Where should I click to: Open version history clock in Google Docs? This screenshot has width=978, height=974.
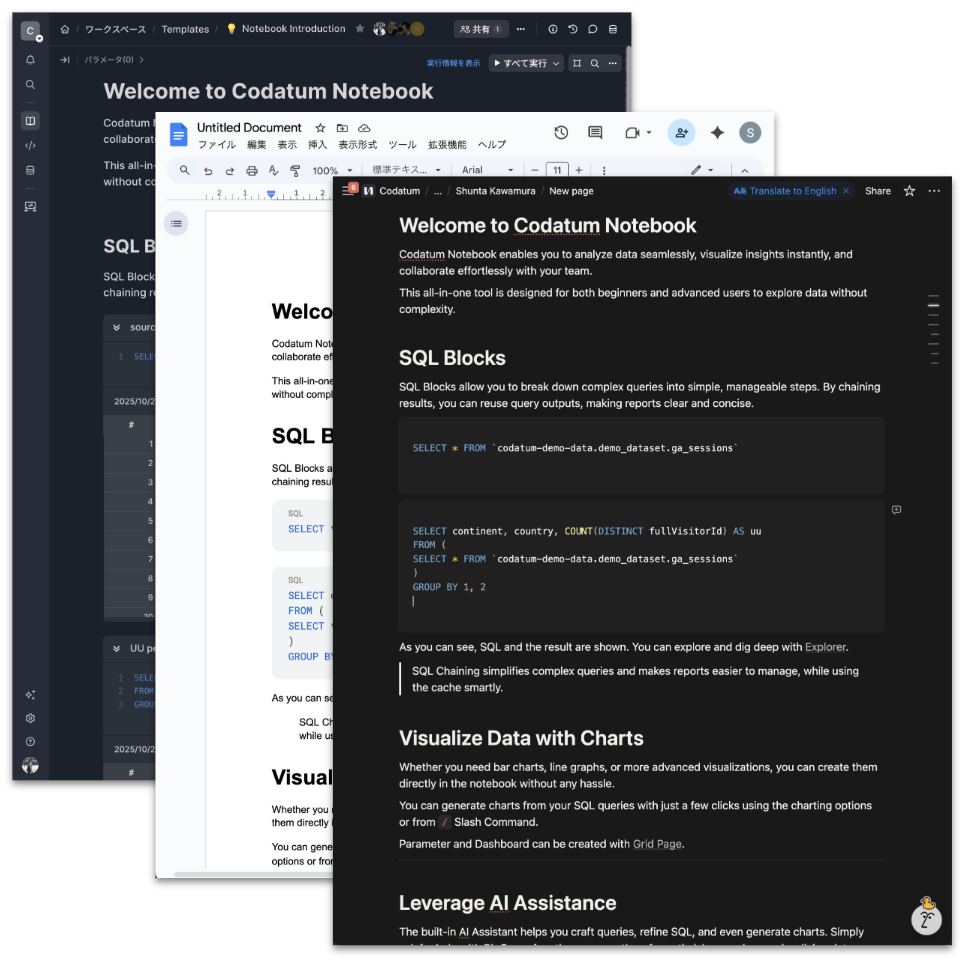[561, 132]
